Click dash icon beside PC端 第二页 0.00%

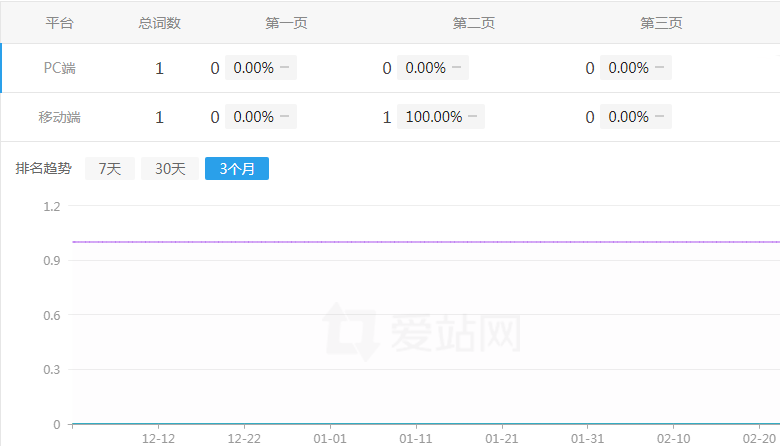(457, 68)
